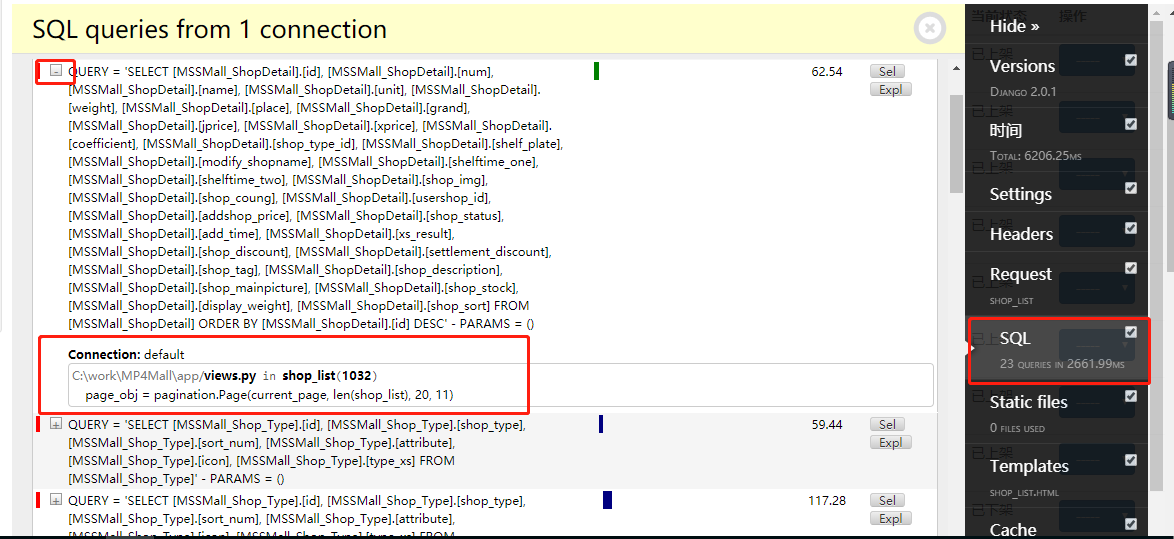Click Expl for the 117.28 query
This screenshot has width=1174, height=539.
pos(891,518)
